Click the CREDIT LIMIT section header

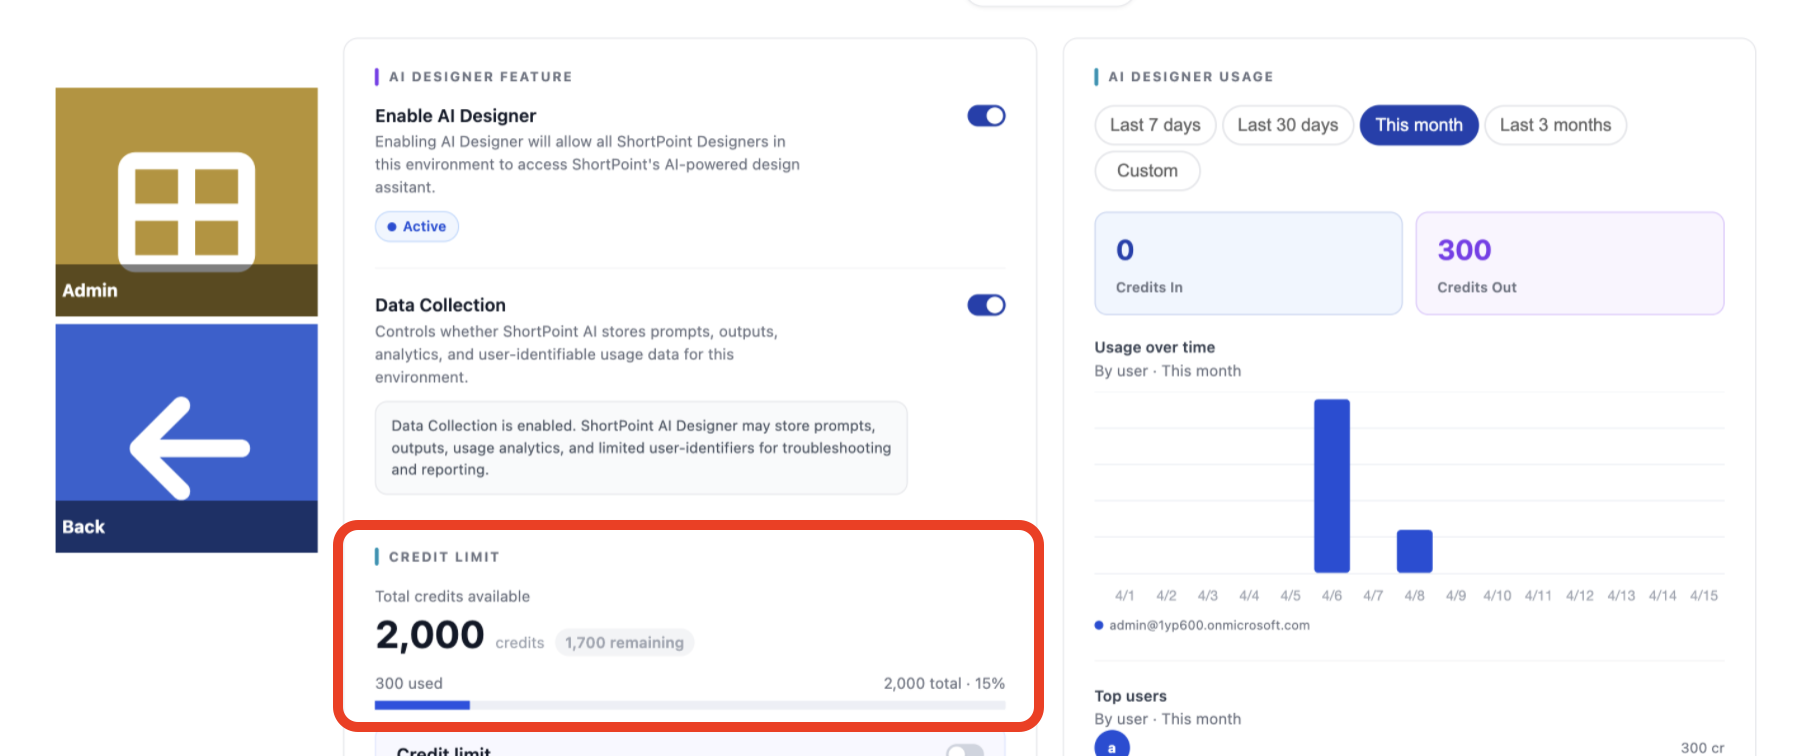coord(444,557)
